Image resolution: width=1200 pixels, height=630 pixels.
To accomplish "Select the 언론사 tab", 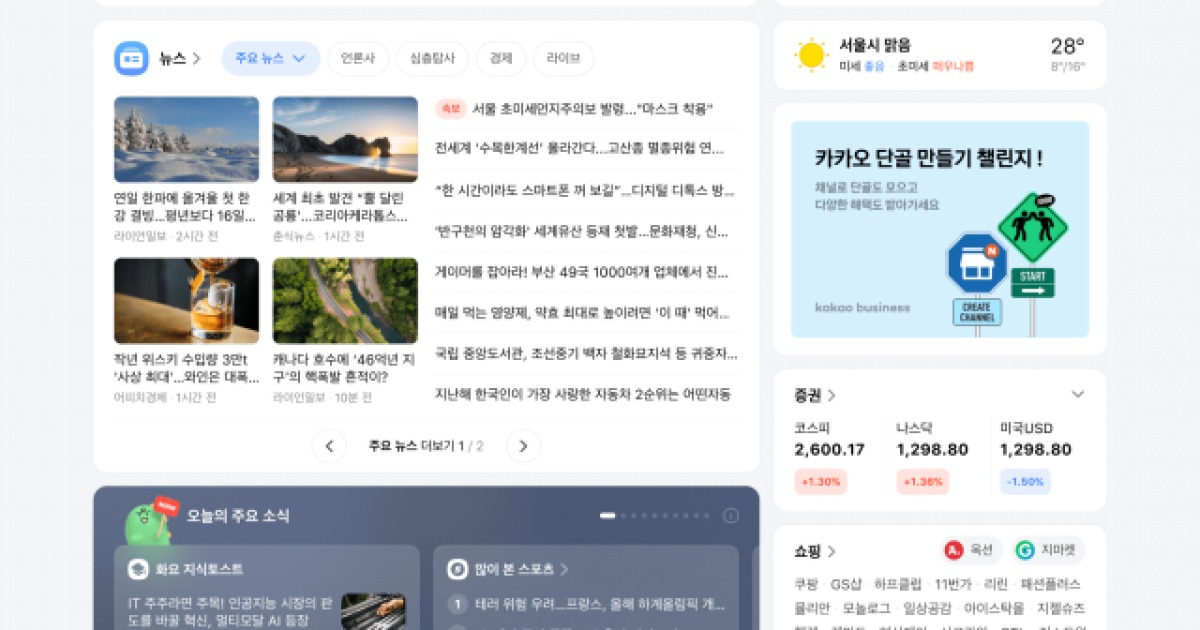I will 357,59.
